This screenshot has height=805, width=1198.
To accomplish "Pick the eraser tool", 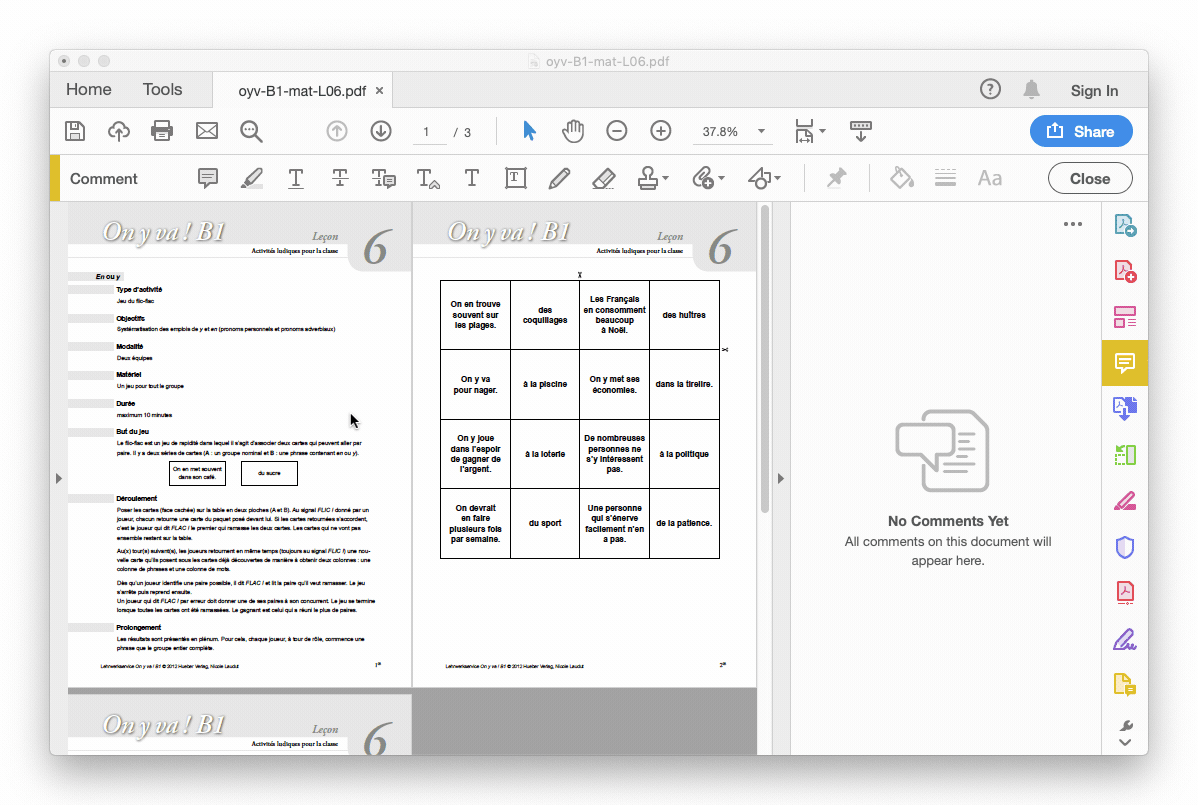I will pos(604,179).
